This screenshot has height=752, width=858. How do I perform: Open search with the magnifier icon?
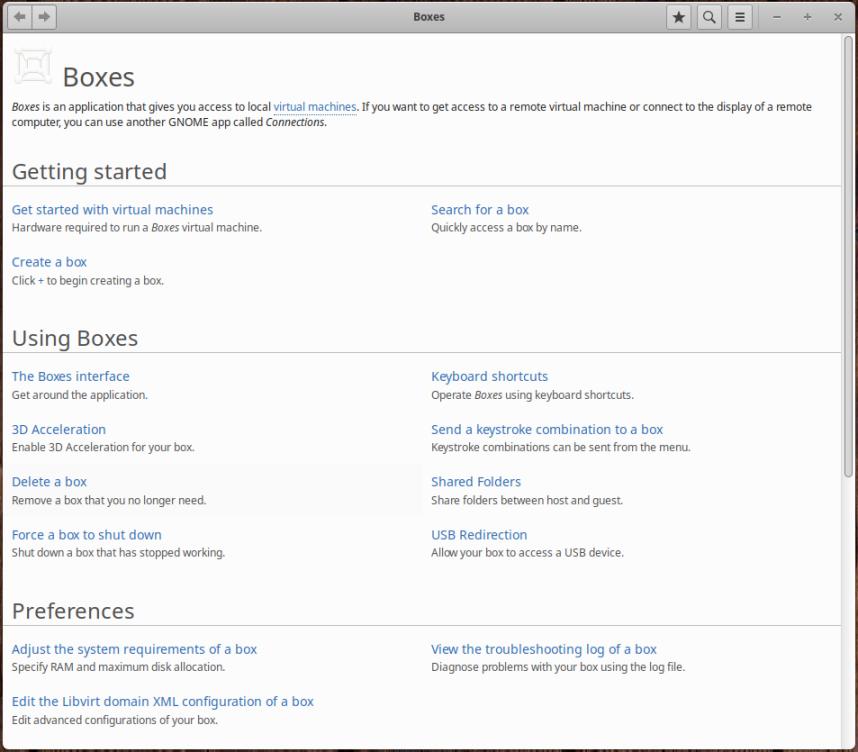[709, 18]
